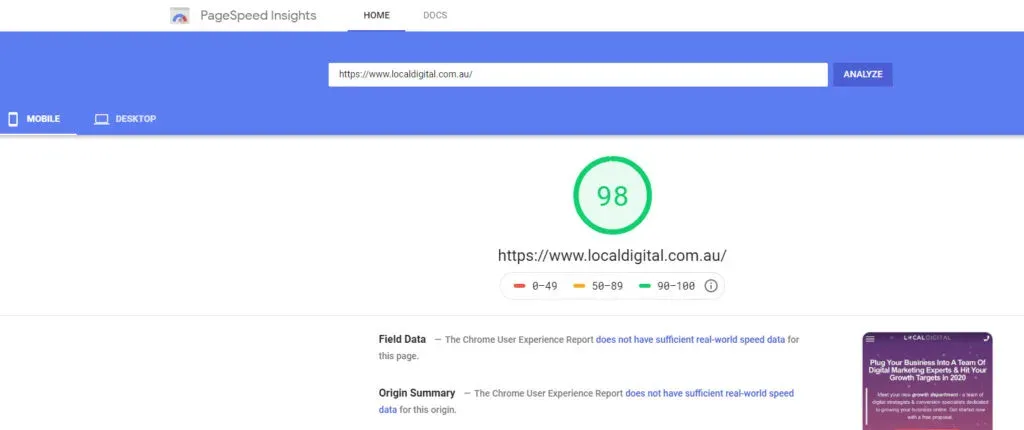1024x430 pixels.
Task: Open the Origin Summary insufficient speed data link
Action: (586, 401)
